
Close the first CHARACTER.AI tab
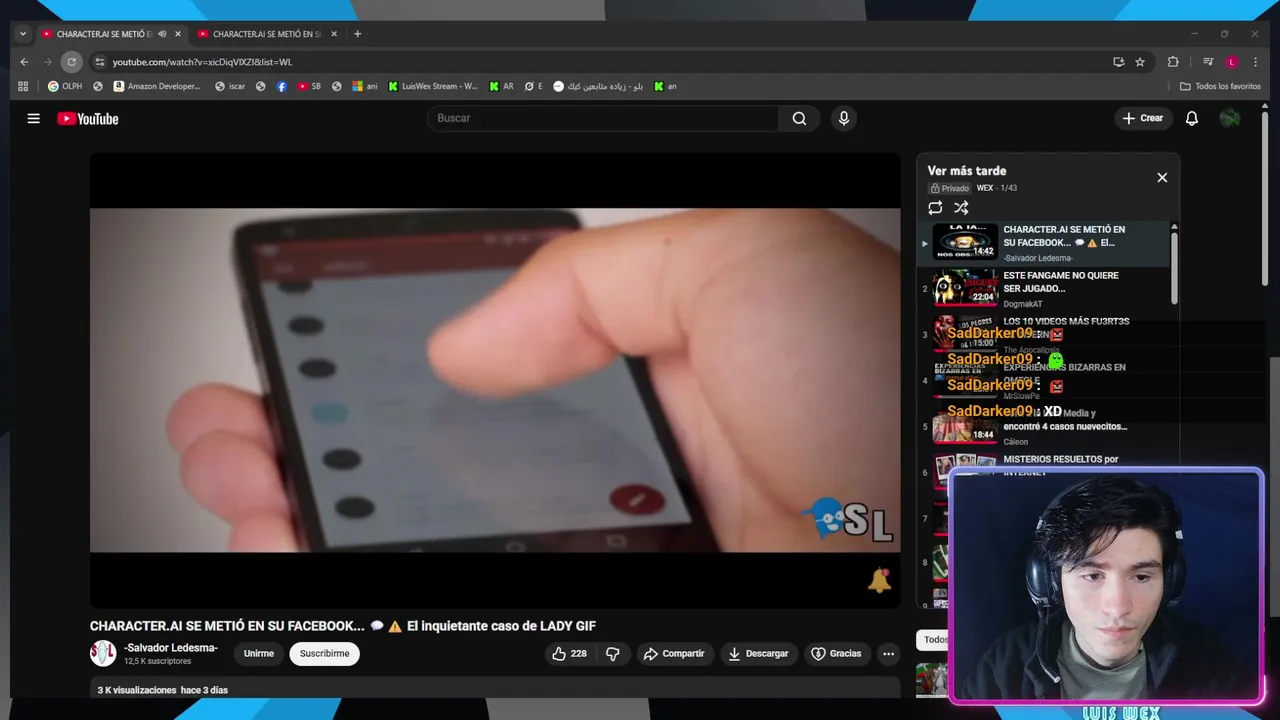click(178, 34)
